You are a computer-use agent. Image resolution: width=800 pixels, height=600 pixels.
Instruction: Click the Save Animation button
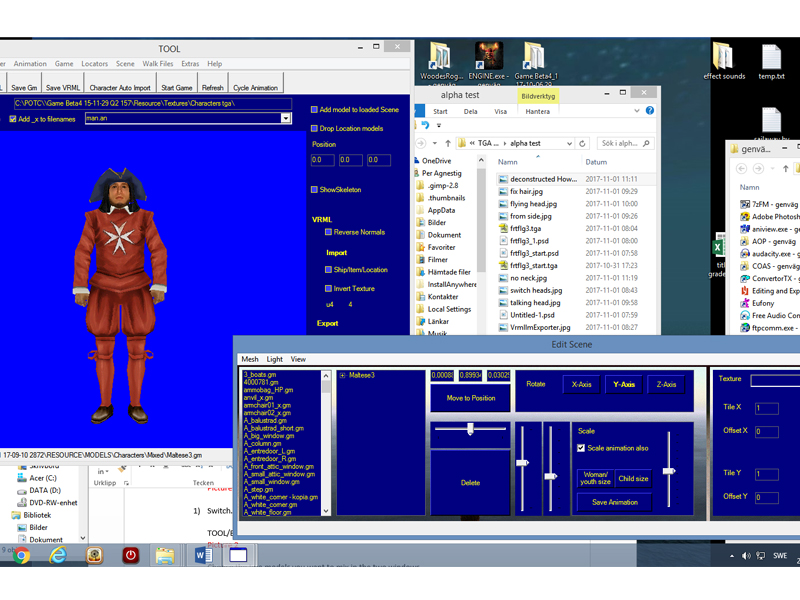click(x=615, y=503)
